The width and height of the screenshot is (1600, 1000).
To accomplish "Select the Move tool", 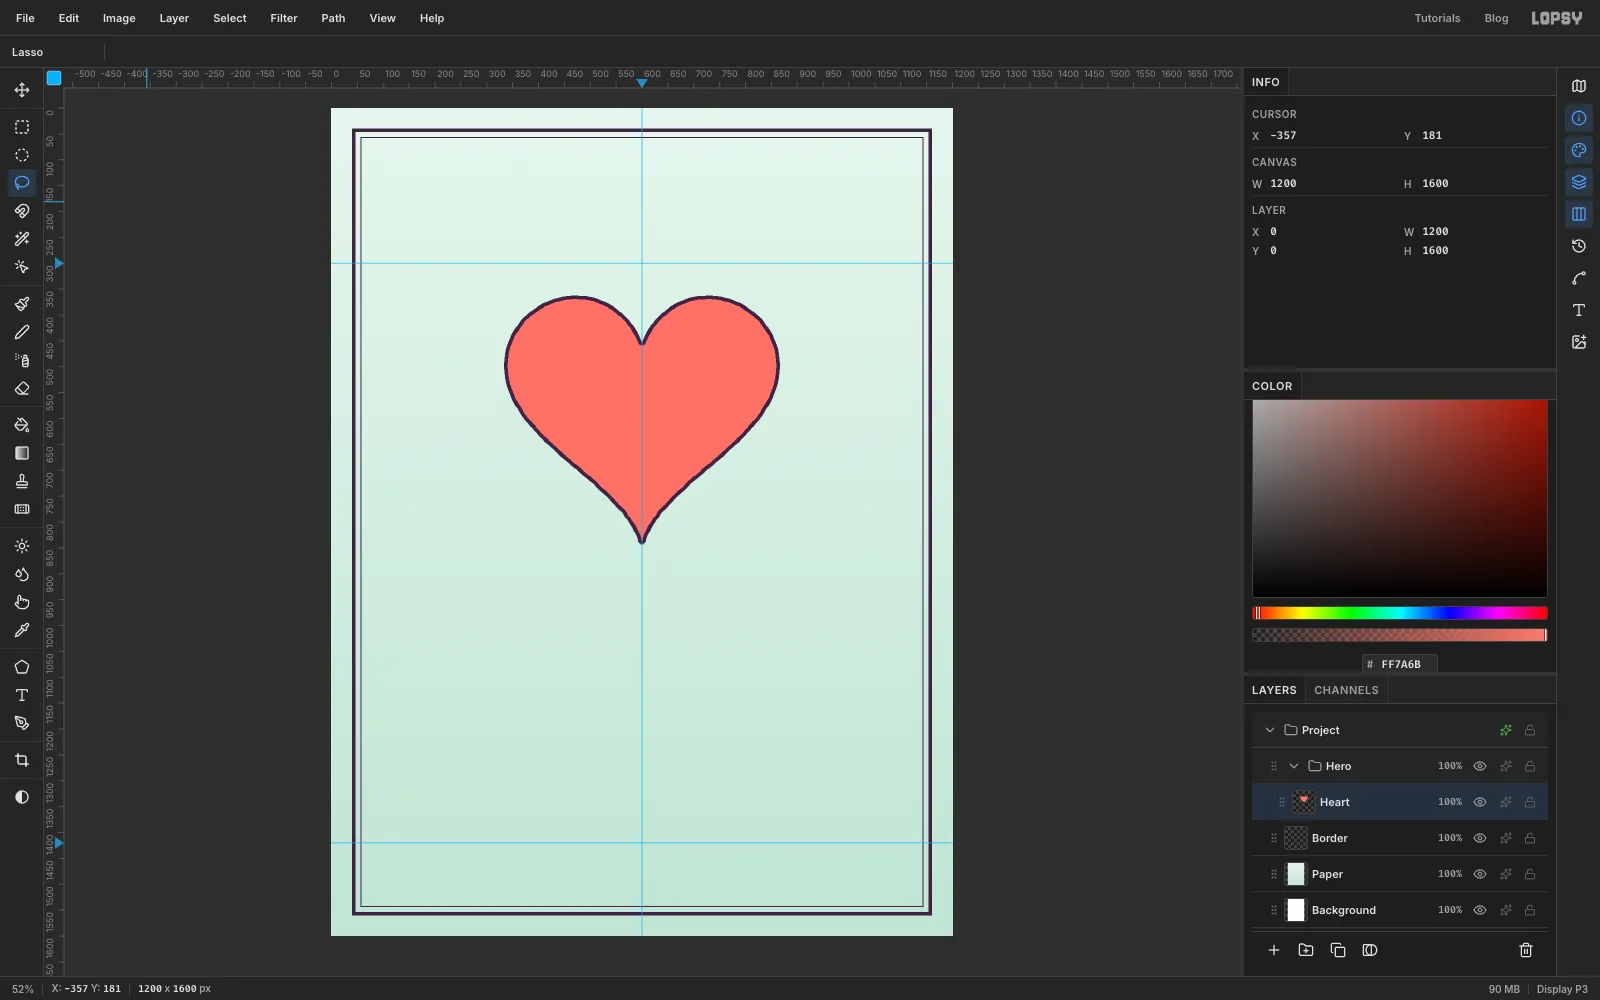I will tap(22, 90).
